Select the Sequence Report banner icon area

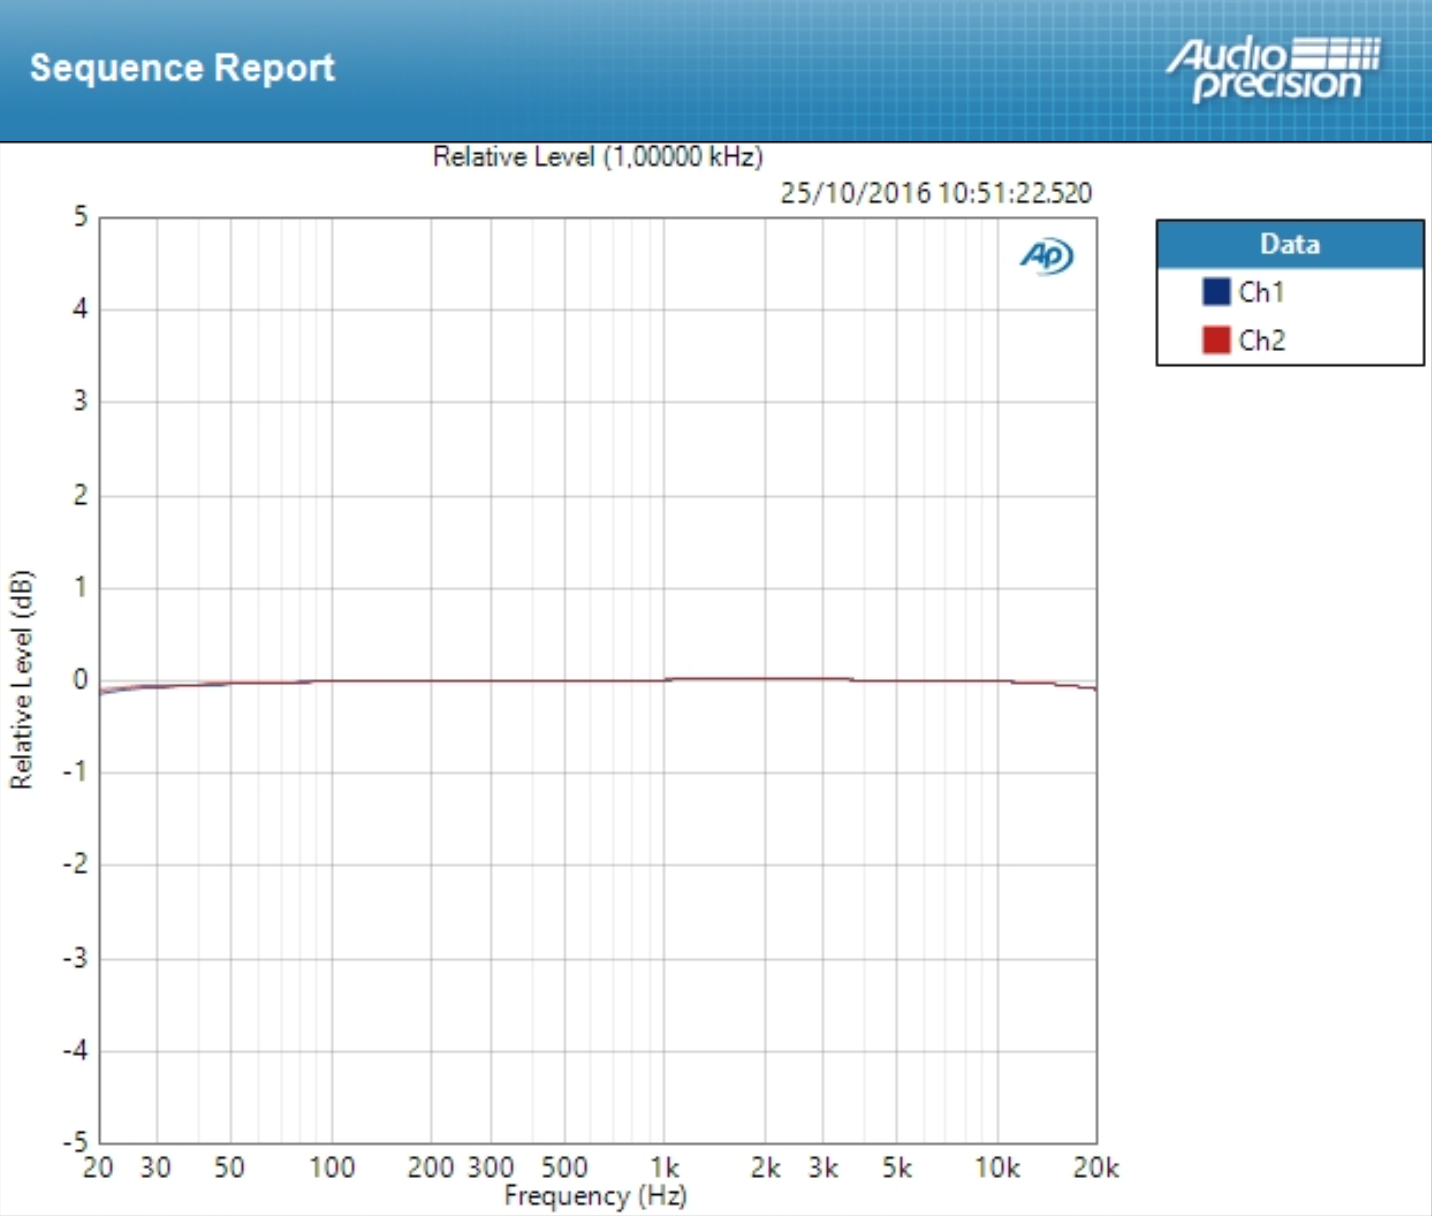183,68
